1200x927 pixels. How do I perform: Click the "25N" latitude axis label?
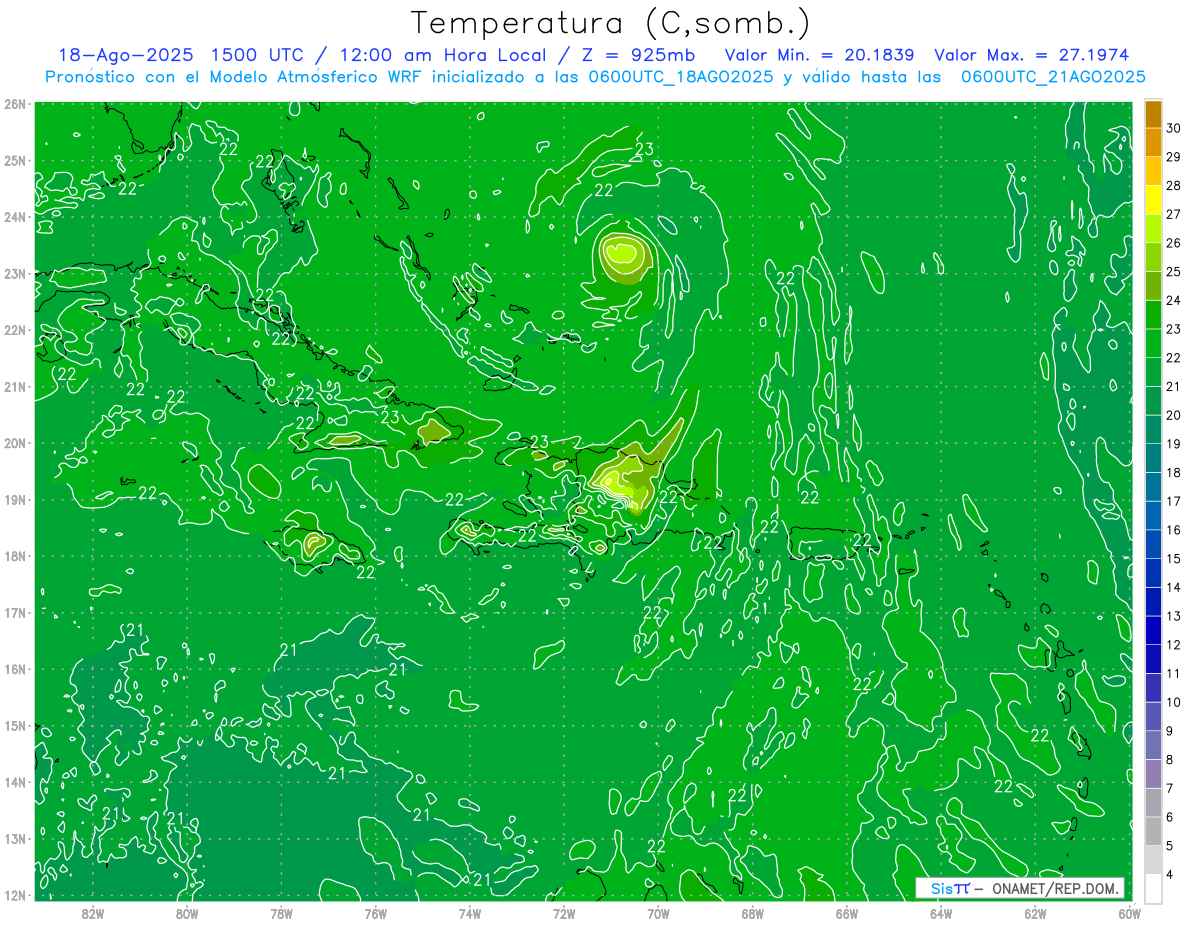[x=15, y=160]
